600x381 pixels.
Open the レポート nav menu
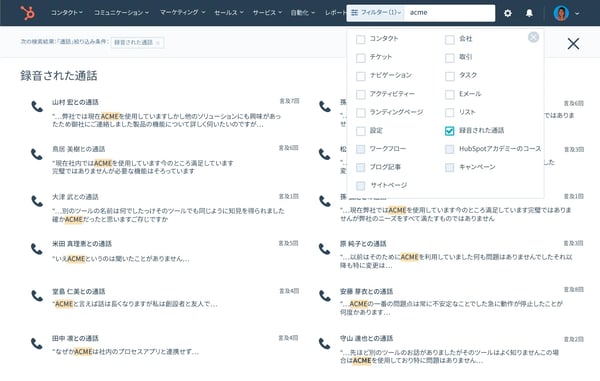[x=335, y=13]
